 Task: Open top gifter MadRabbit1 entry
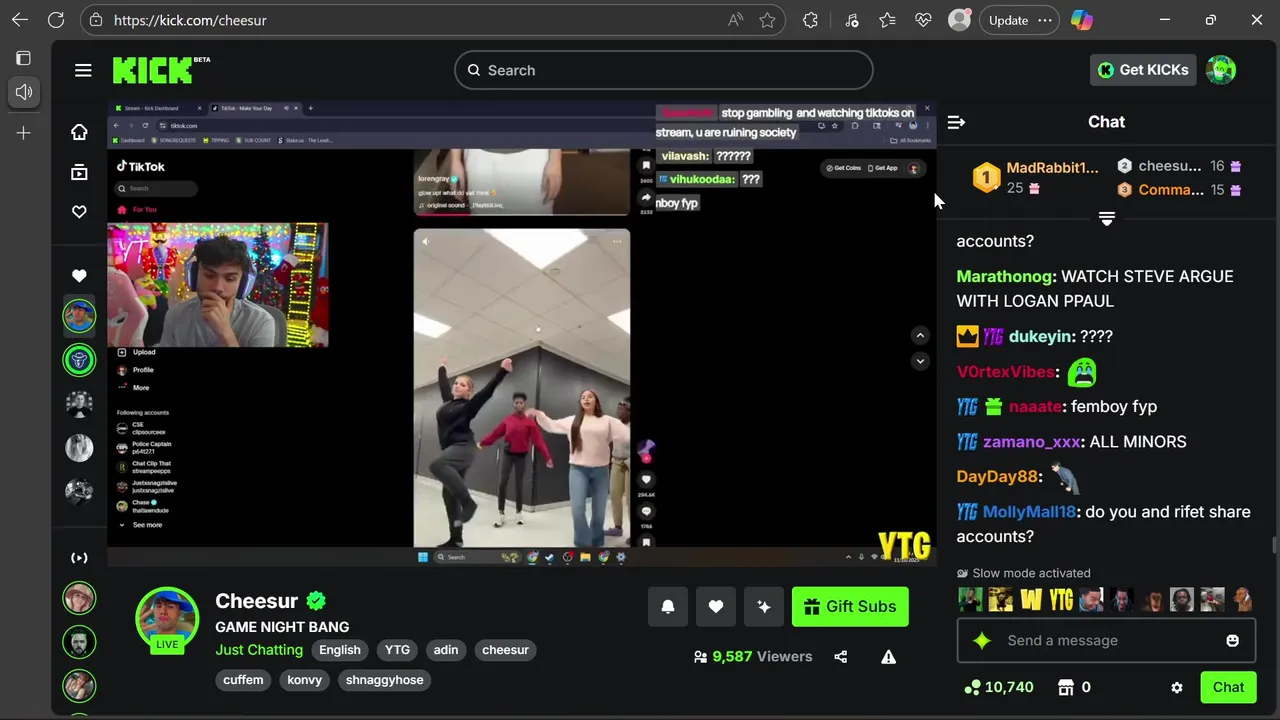(x=1036, y=178)
